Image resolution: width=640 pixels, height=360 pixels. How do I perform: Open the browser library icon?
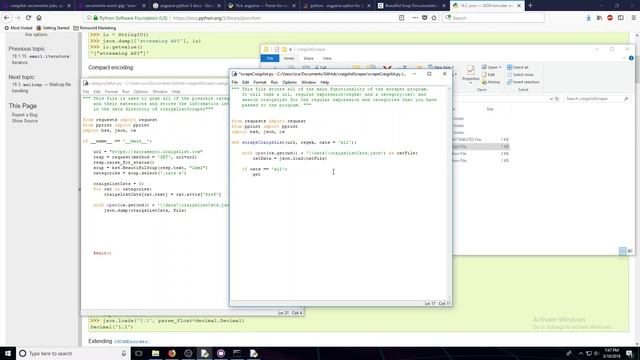[x=599, y=18]
